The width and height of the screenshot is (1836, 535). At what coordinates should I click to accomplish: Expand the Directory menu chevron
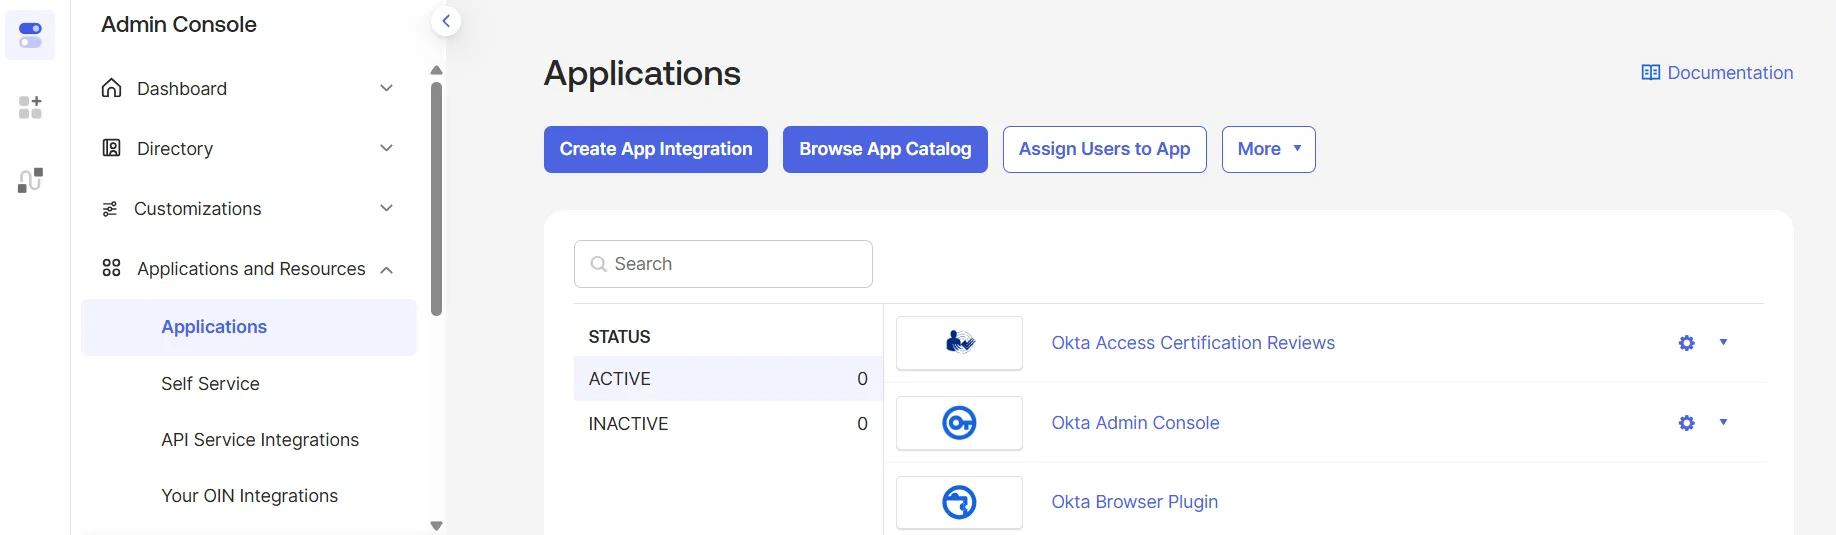[387, 148]
